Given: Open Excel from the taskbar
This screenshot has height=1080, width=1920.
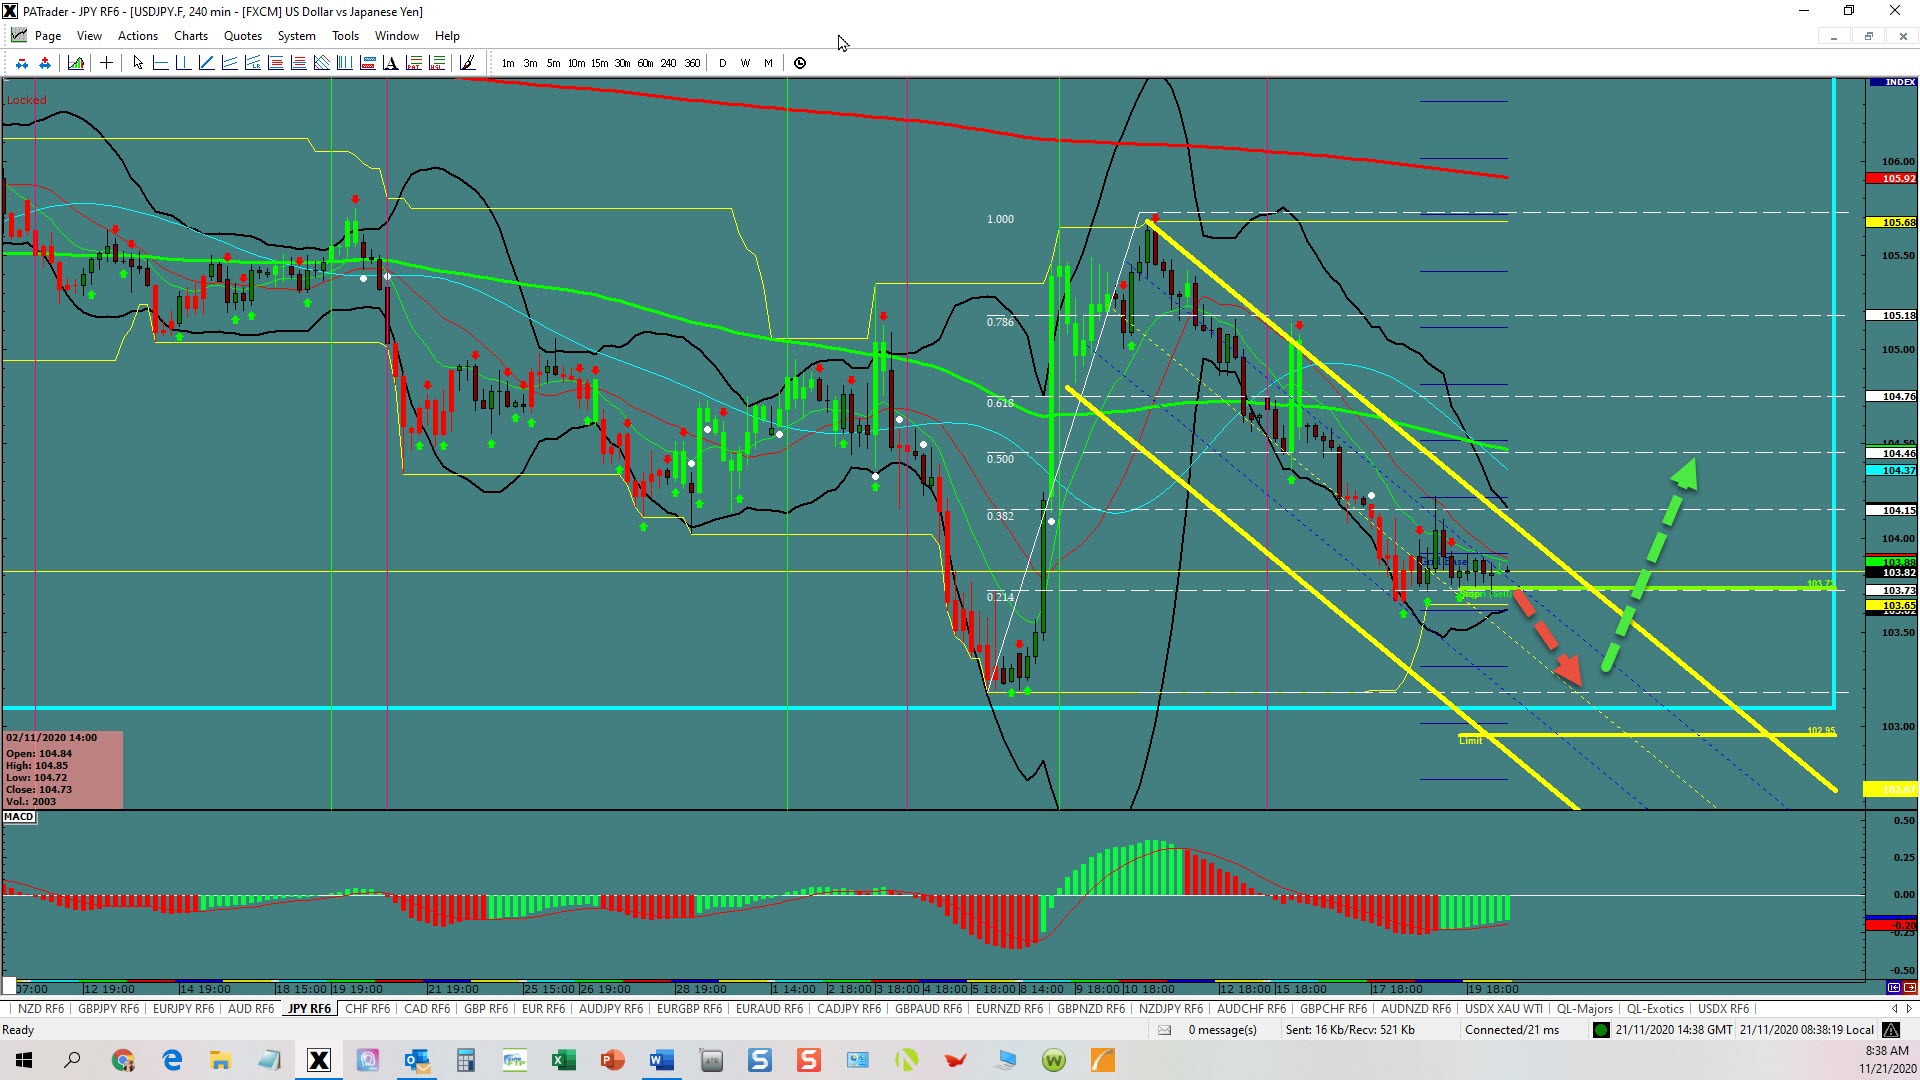Looking at the screenshot, I should pyautogui.click(x=563, y=1060).
